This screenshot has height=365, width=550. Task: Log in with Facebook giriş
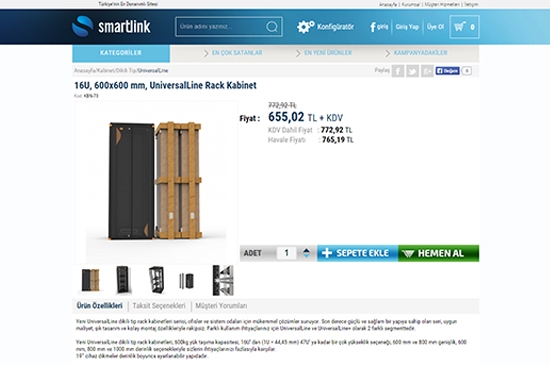379,27
